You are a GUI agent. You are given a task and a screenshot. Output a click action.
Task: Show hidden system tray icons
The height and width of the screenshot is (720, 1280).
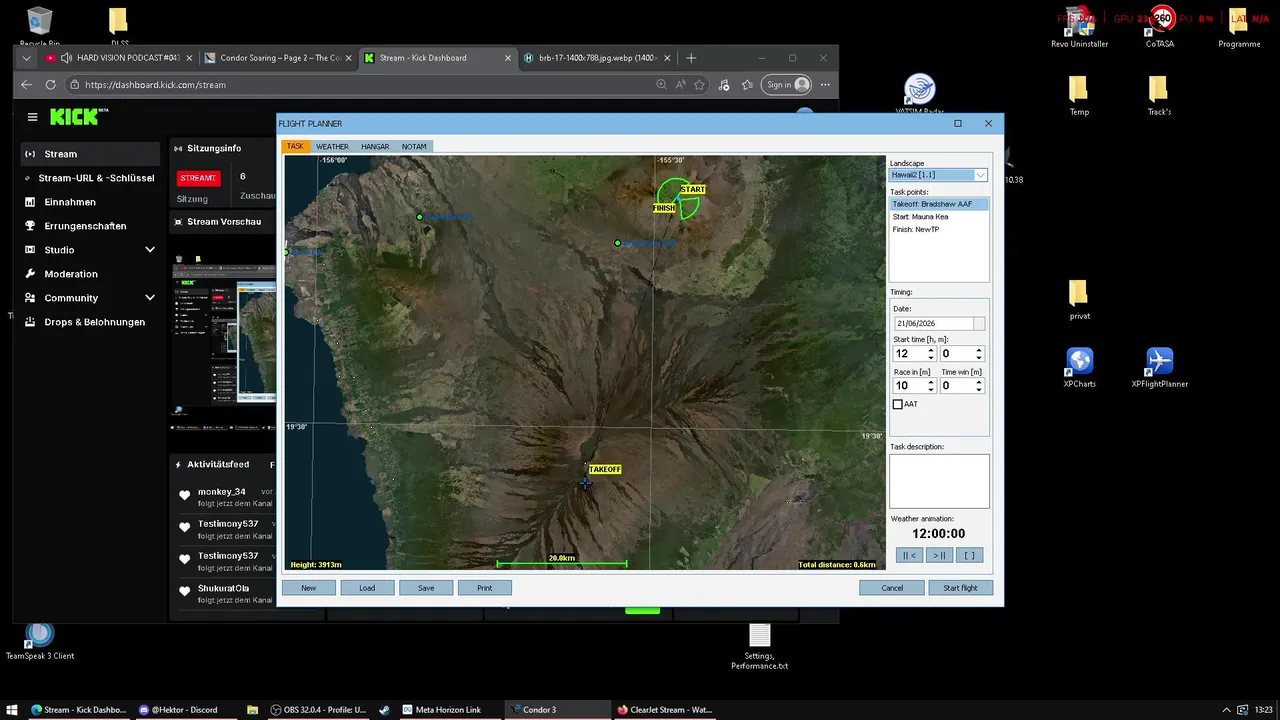1227,710
